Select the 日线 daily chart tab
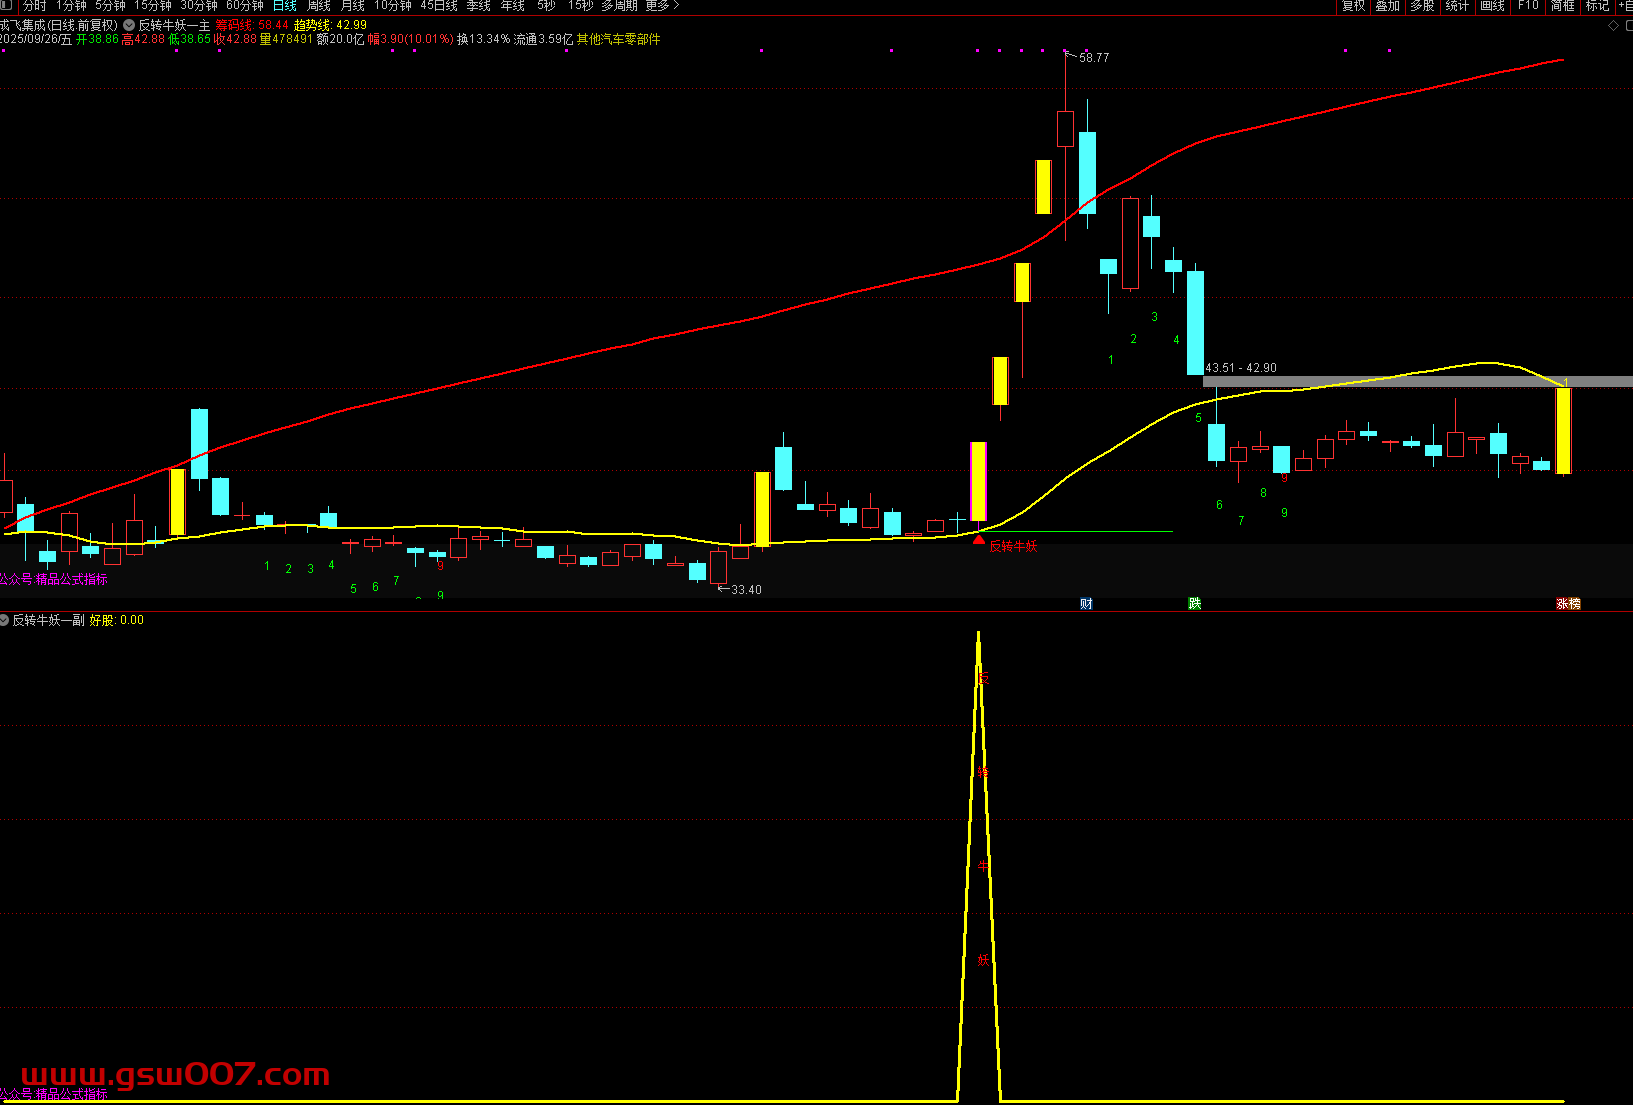This screenshot has width=1633, height=1105. click(x=285, y=6)
